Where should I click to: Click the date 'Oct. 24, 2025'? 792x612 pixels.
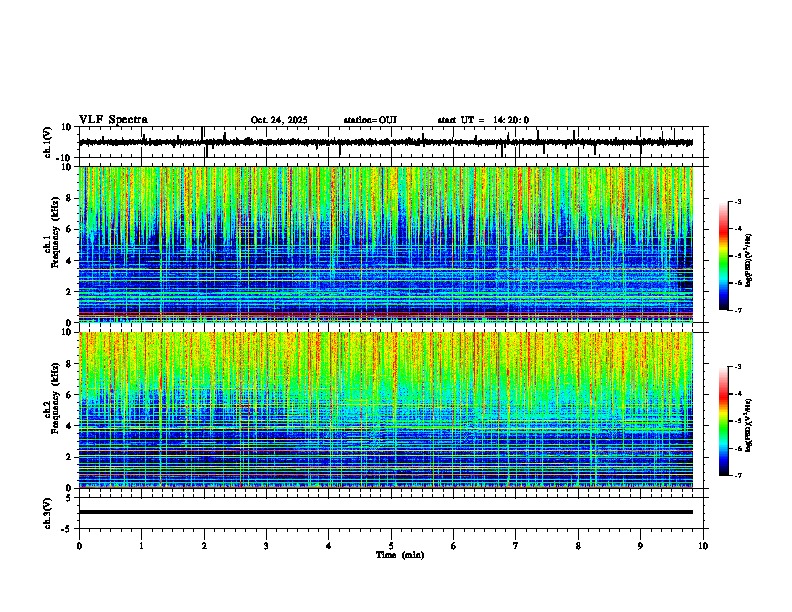pyautogui.click(x=279, y=120)
